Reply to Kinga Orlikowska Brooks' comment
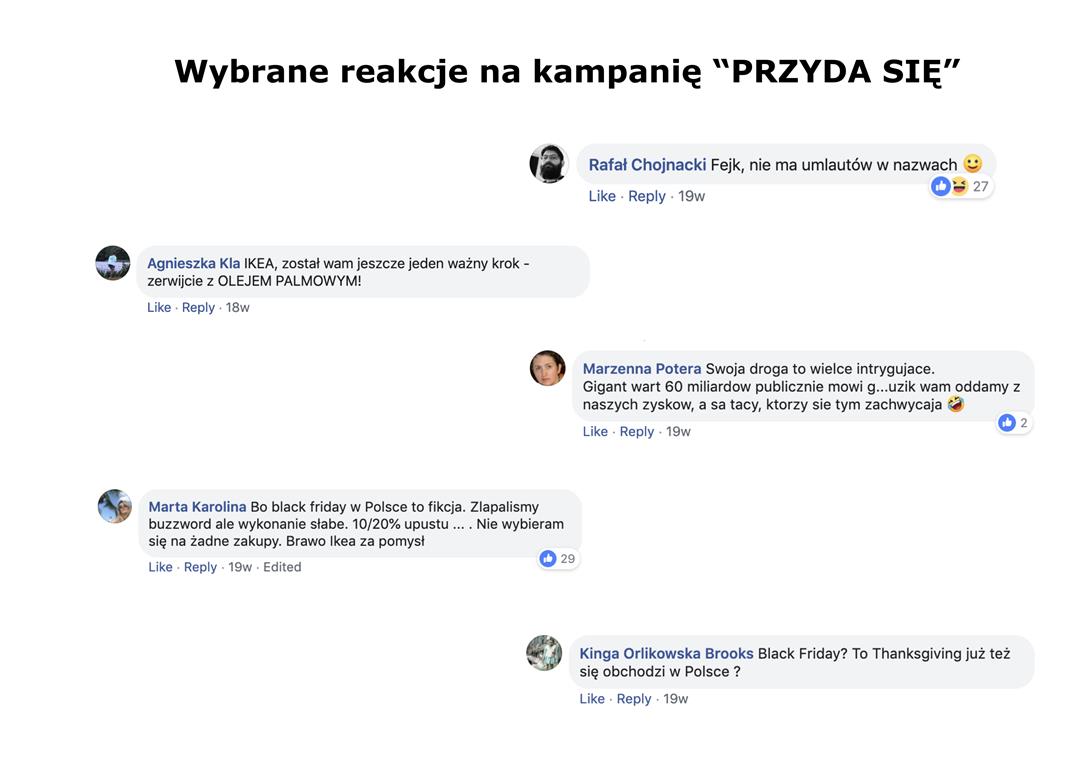The height and width of the screenshot is (768, 1086). coord(634,699)
